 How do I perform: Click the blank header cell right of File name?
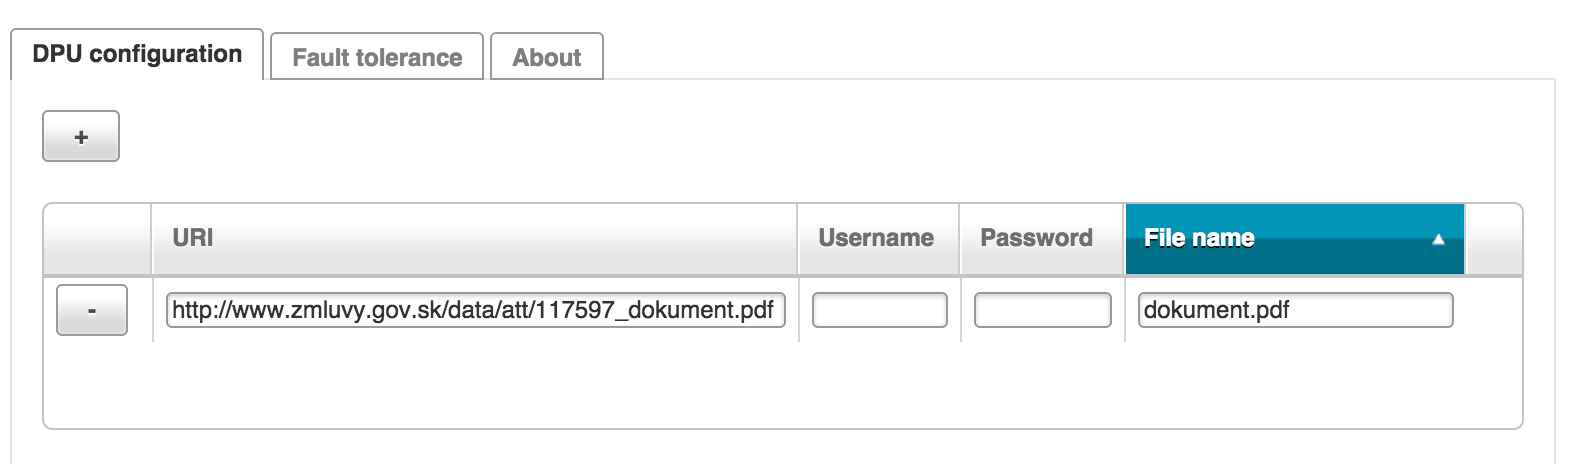point(1493,238)
